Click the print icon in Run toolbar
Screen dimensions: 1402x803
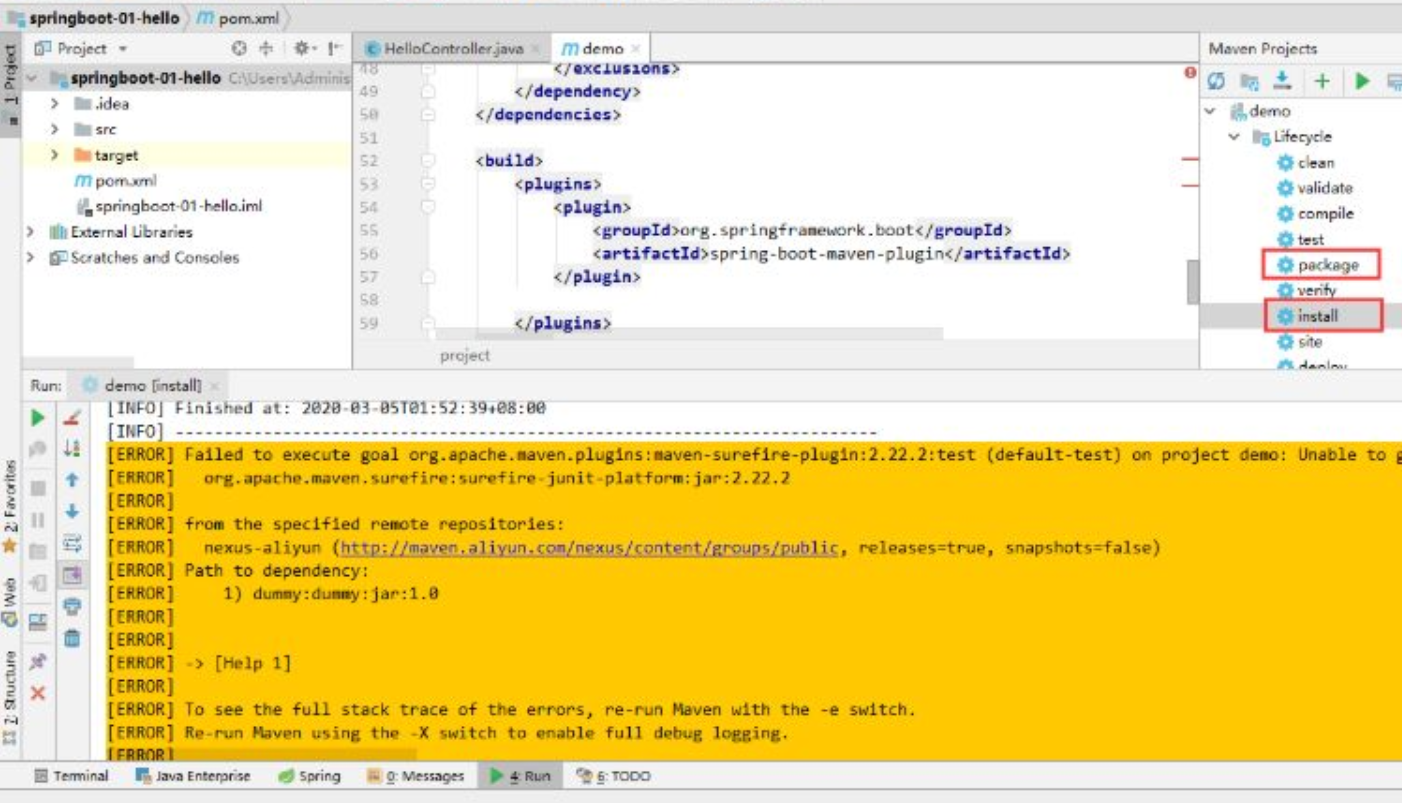[x=72, y=606]
